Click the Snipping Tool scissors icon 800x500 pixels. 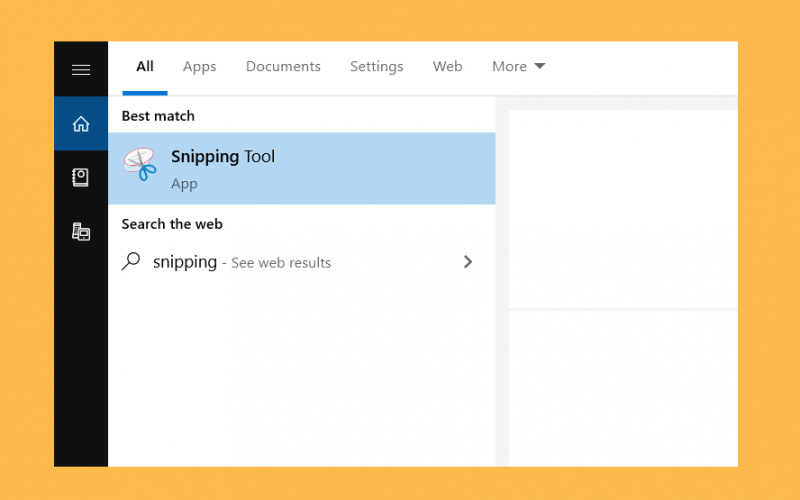pyautogui.click(x=140, y=164)
